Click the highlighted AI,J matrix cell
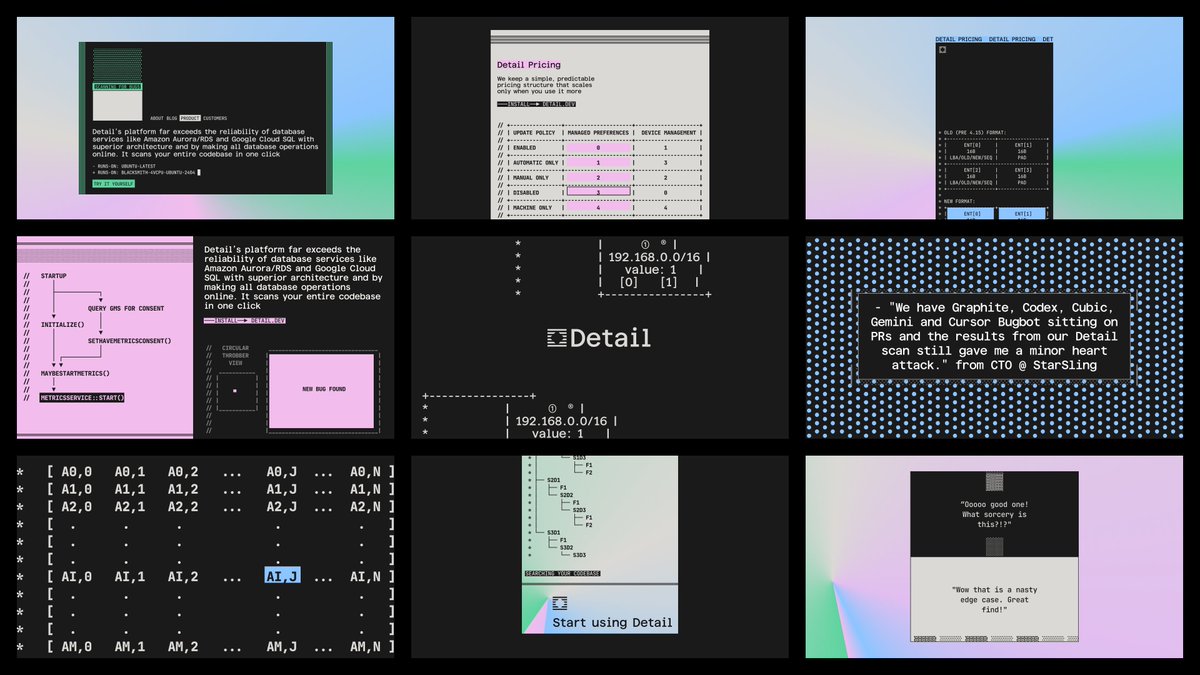This screenshot has height=675, width=1200. tap(283, 576)
